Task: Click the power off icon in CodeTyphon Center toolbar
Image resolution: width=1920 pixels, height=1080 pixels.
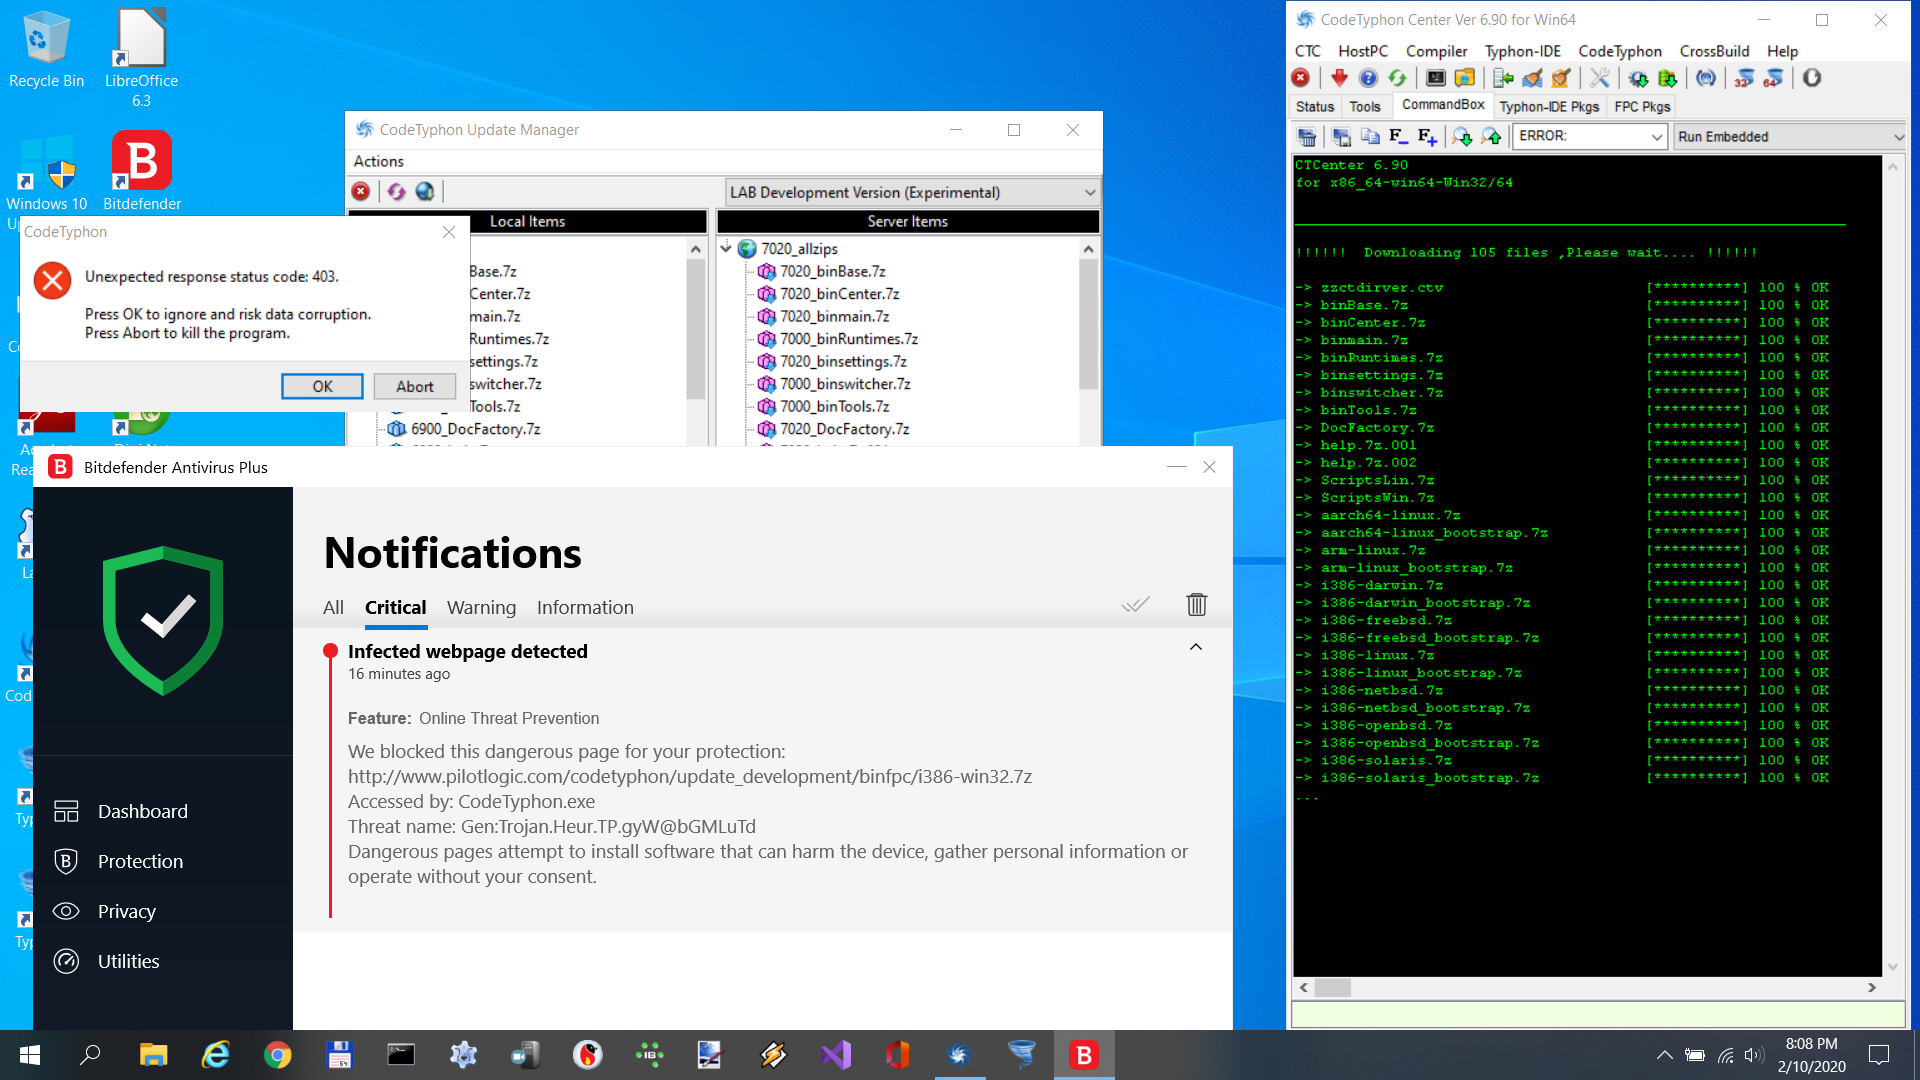Action: 1812,78
